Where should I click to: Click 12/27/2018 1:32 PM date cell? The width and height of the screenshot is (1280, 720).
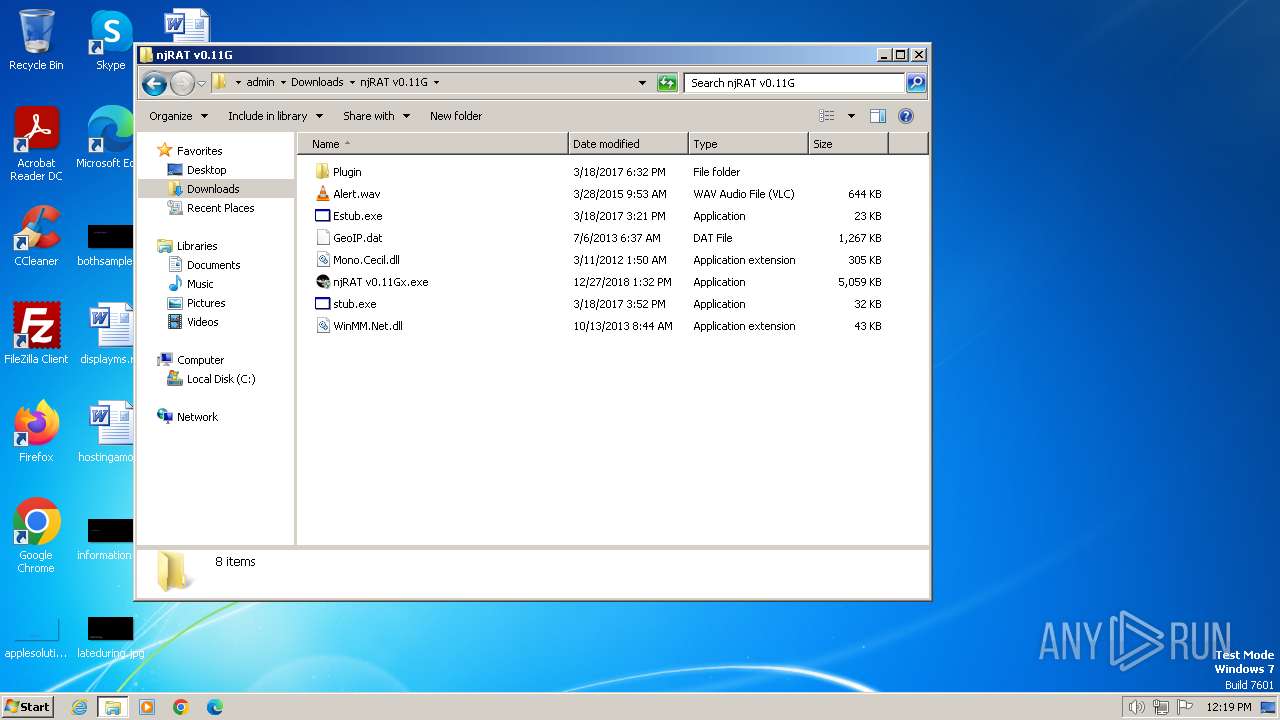pos(622,282)
